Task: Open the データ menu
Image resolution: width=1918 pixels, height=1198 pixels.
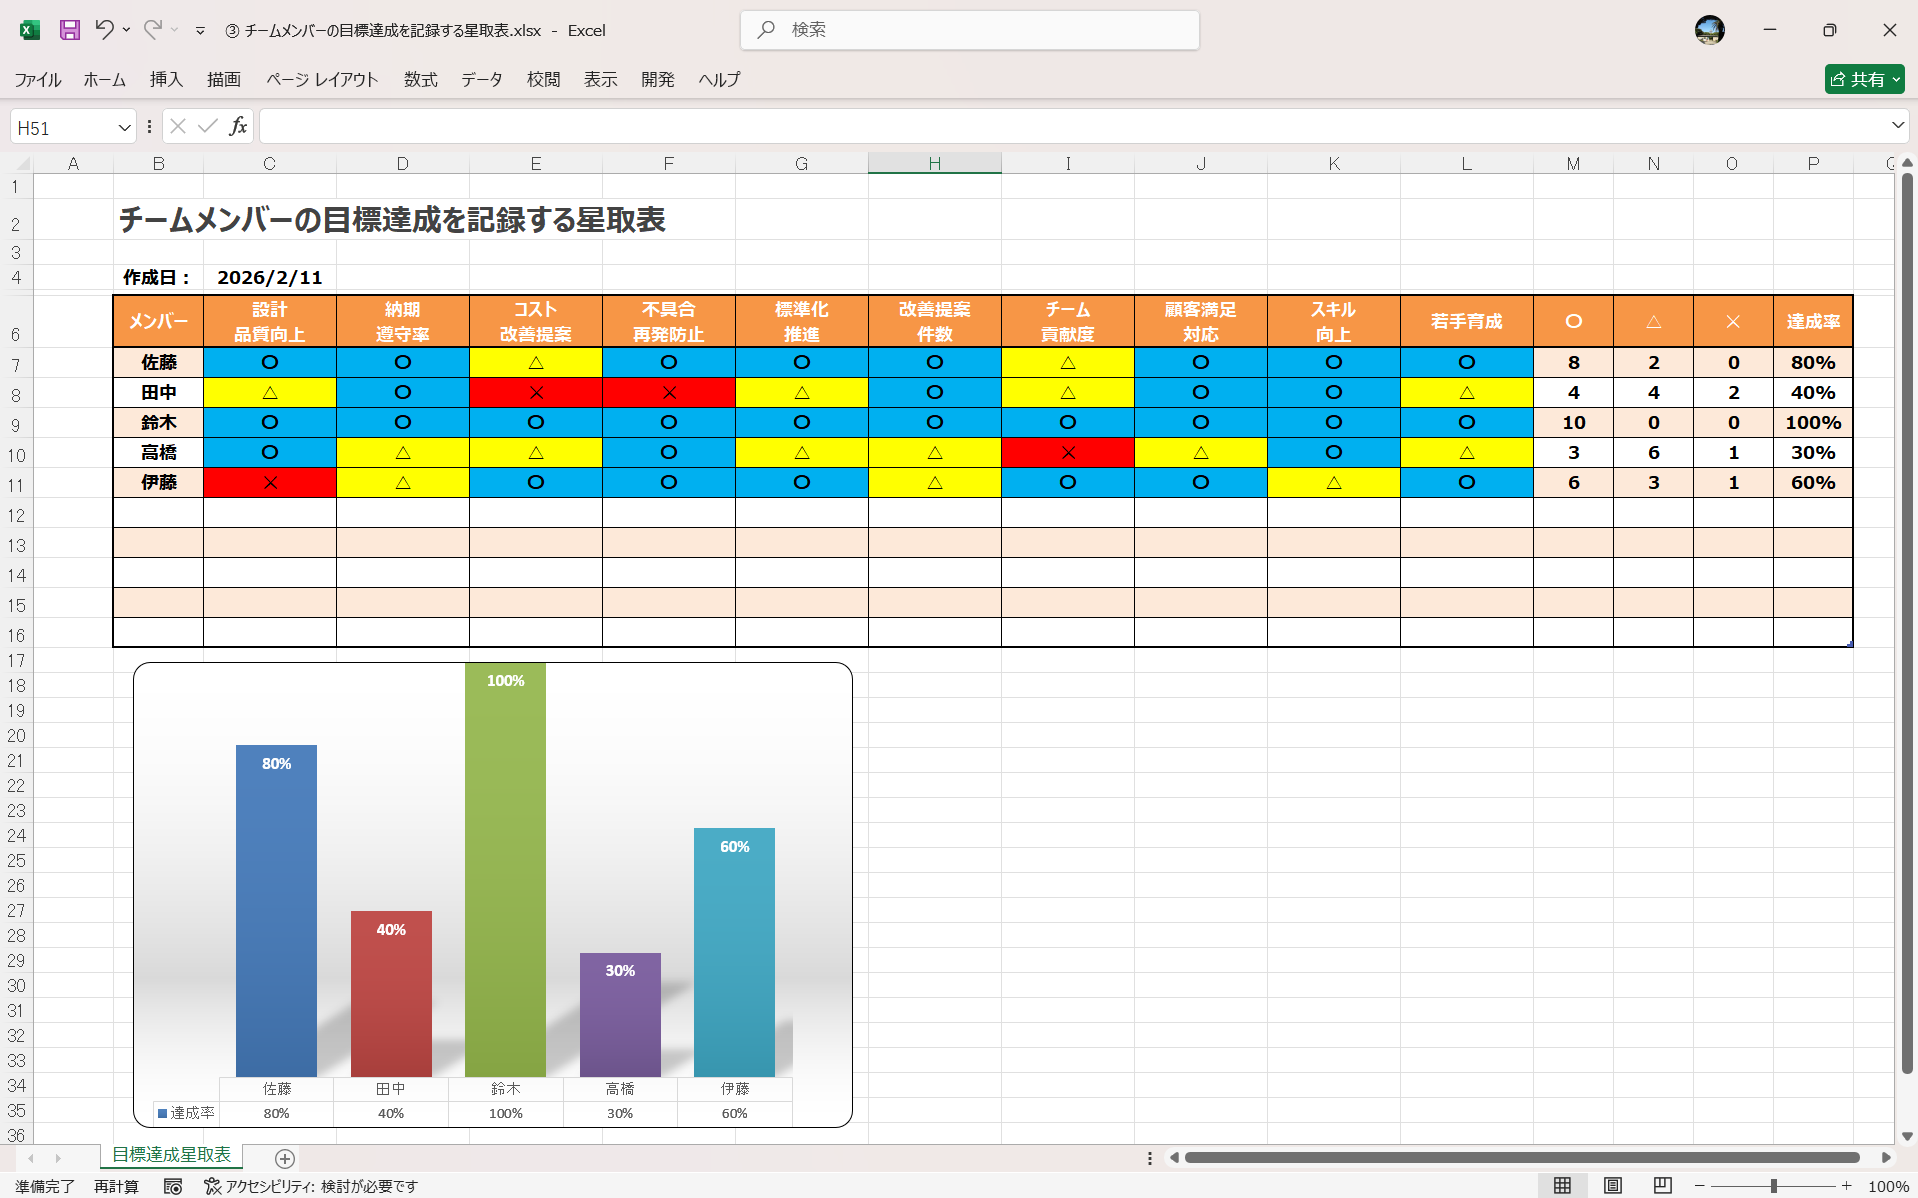Action: click(x=481, y=79)
